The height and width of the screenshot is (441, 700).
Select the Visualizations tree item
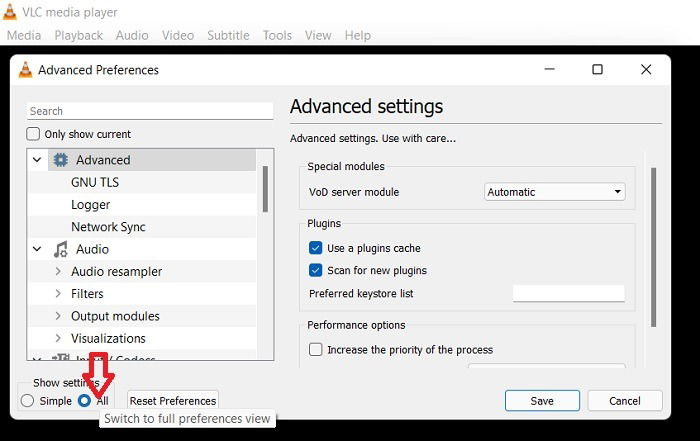coord(108,338)
